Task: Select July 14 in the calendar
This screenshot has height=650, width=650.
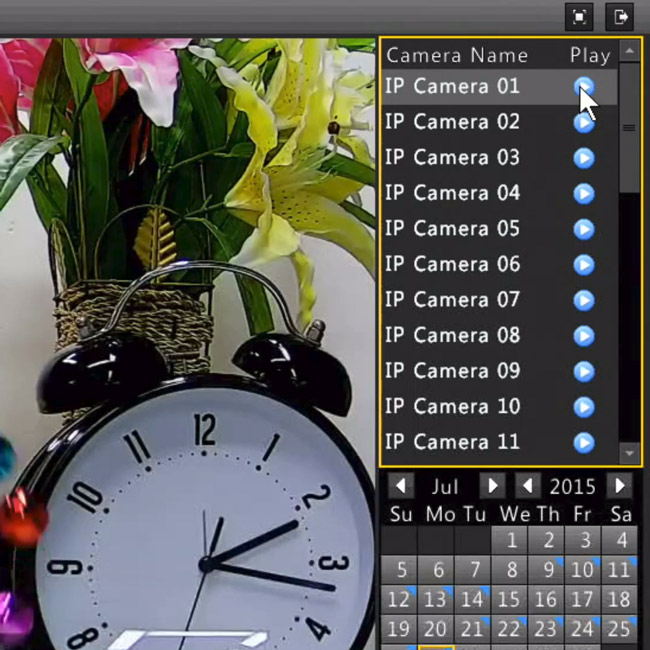Action: pyautogui.click(x=473, y=599)
